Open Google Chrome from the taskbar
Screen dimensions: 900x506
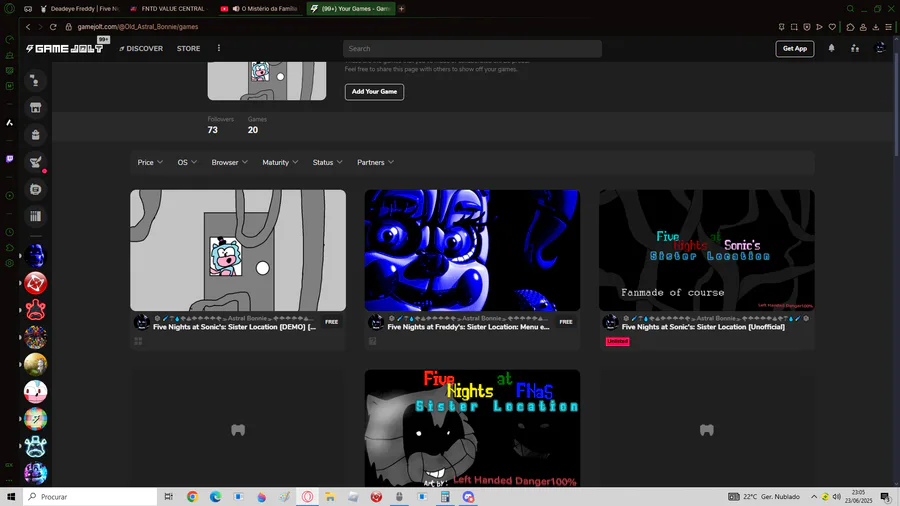[x=192, y=497]
